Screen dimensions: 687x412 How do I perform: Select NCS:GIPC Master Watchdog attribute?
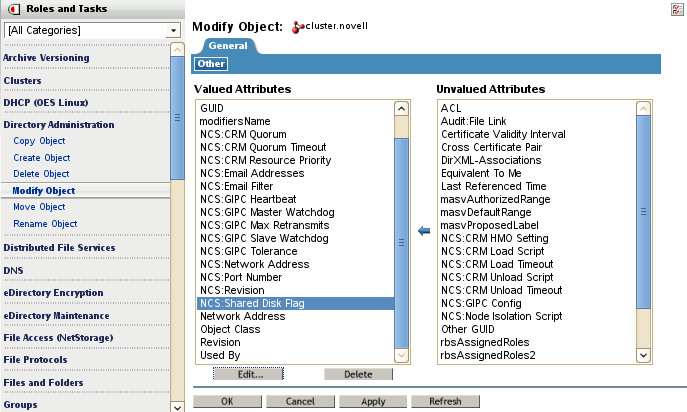295,212
